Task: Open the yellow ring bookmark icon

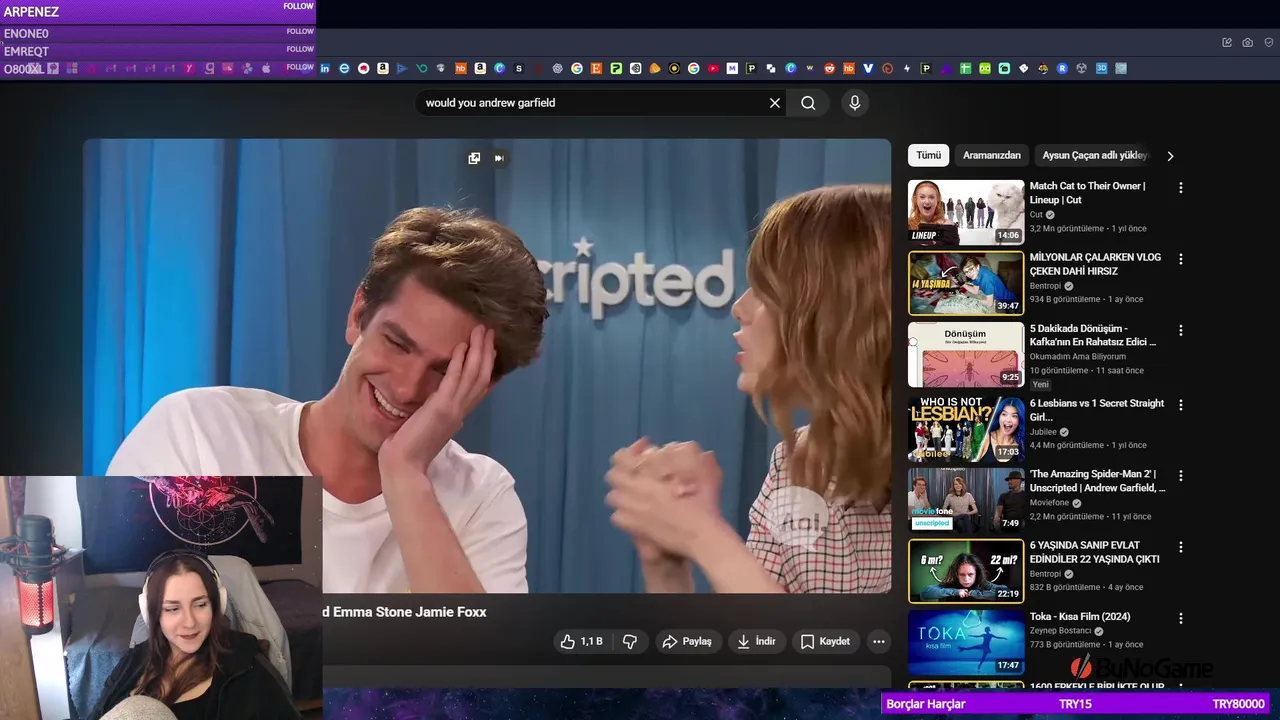Action: coord(674,68)
